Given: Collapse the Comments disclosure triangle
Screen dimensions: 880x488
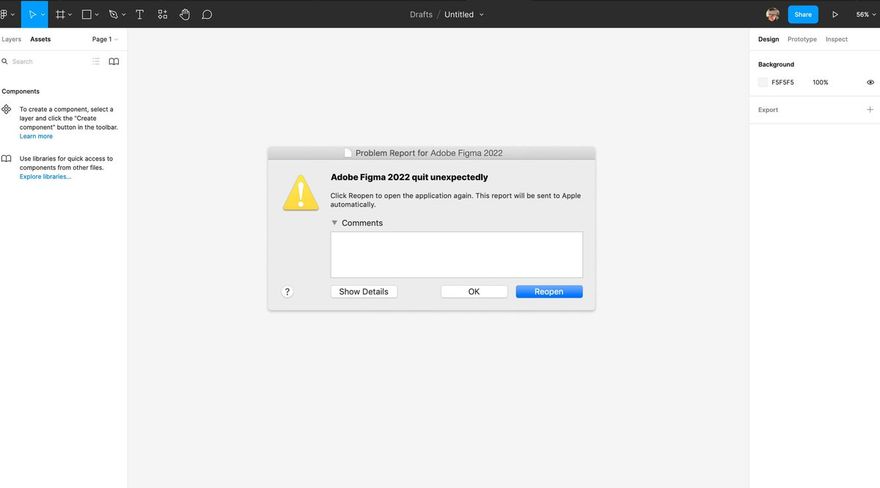Looking at the screenshot, I should click(334, 223).
